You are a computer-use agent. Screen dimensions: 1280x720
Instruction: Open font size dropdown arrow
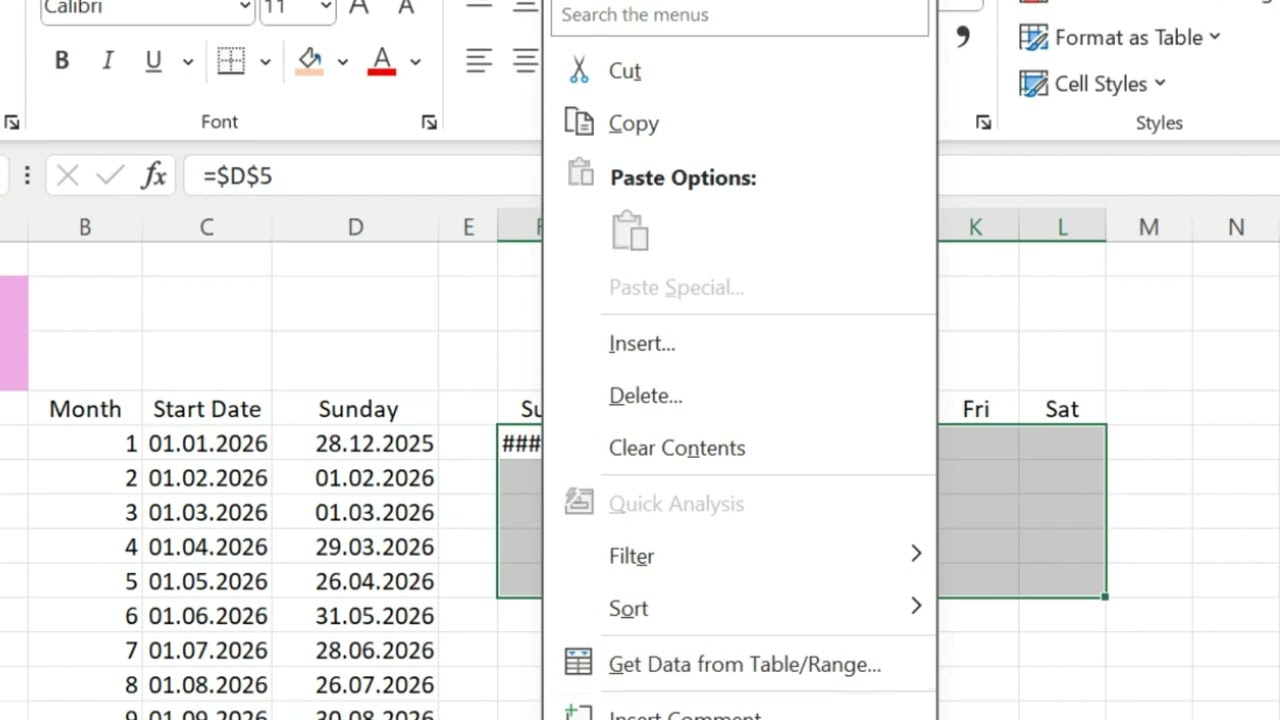326,8
